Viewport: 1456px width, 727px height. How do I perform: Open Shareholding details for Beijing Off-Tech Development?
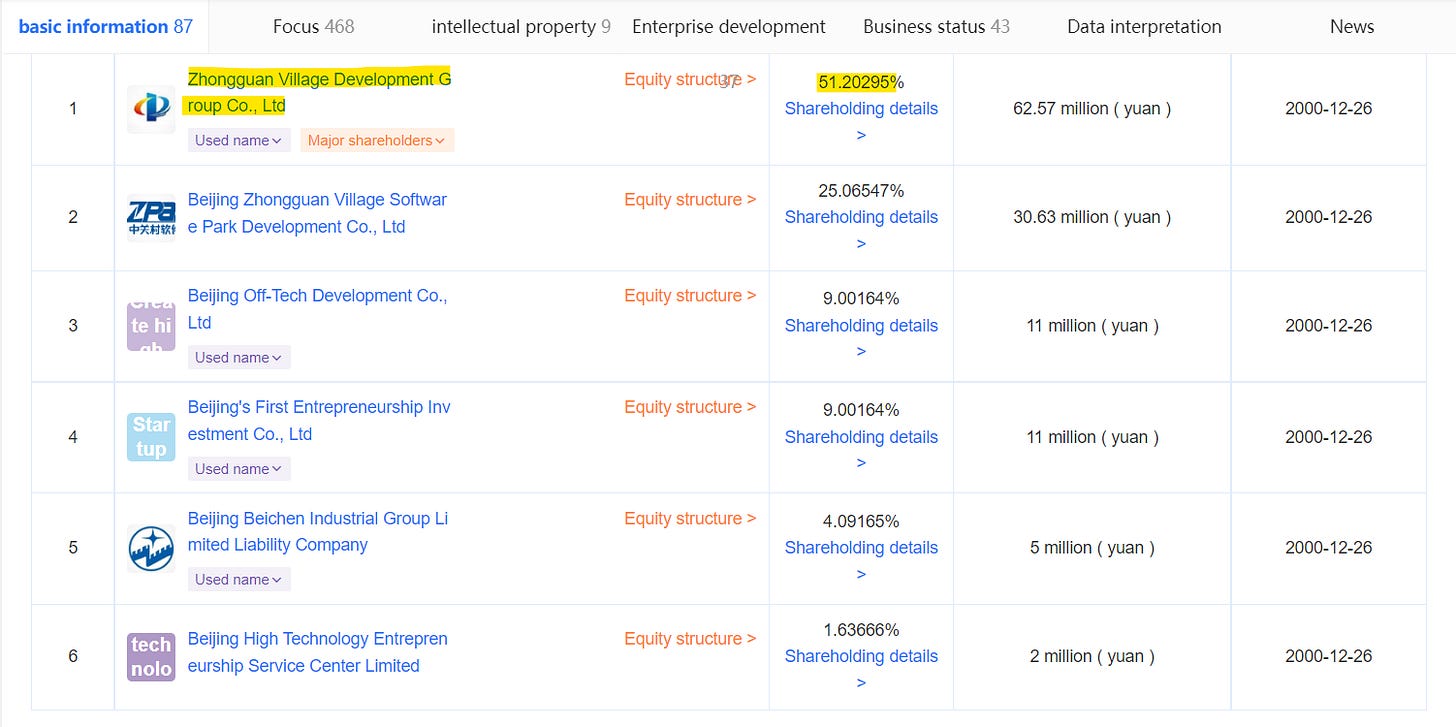coord(861,338)
